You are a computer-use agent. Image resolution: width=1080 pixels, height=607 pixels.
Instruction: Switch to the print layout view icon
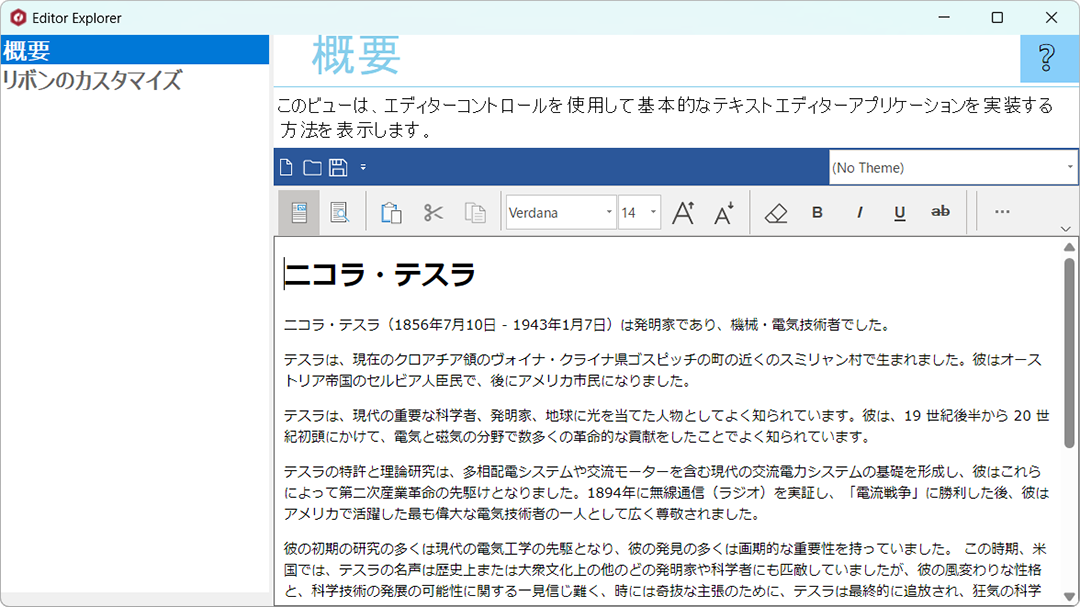(299, 212)
